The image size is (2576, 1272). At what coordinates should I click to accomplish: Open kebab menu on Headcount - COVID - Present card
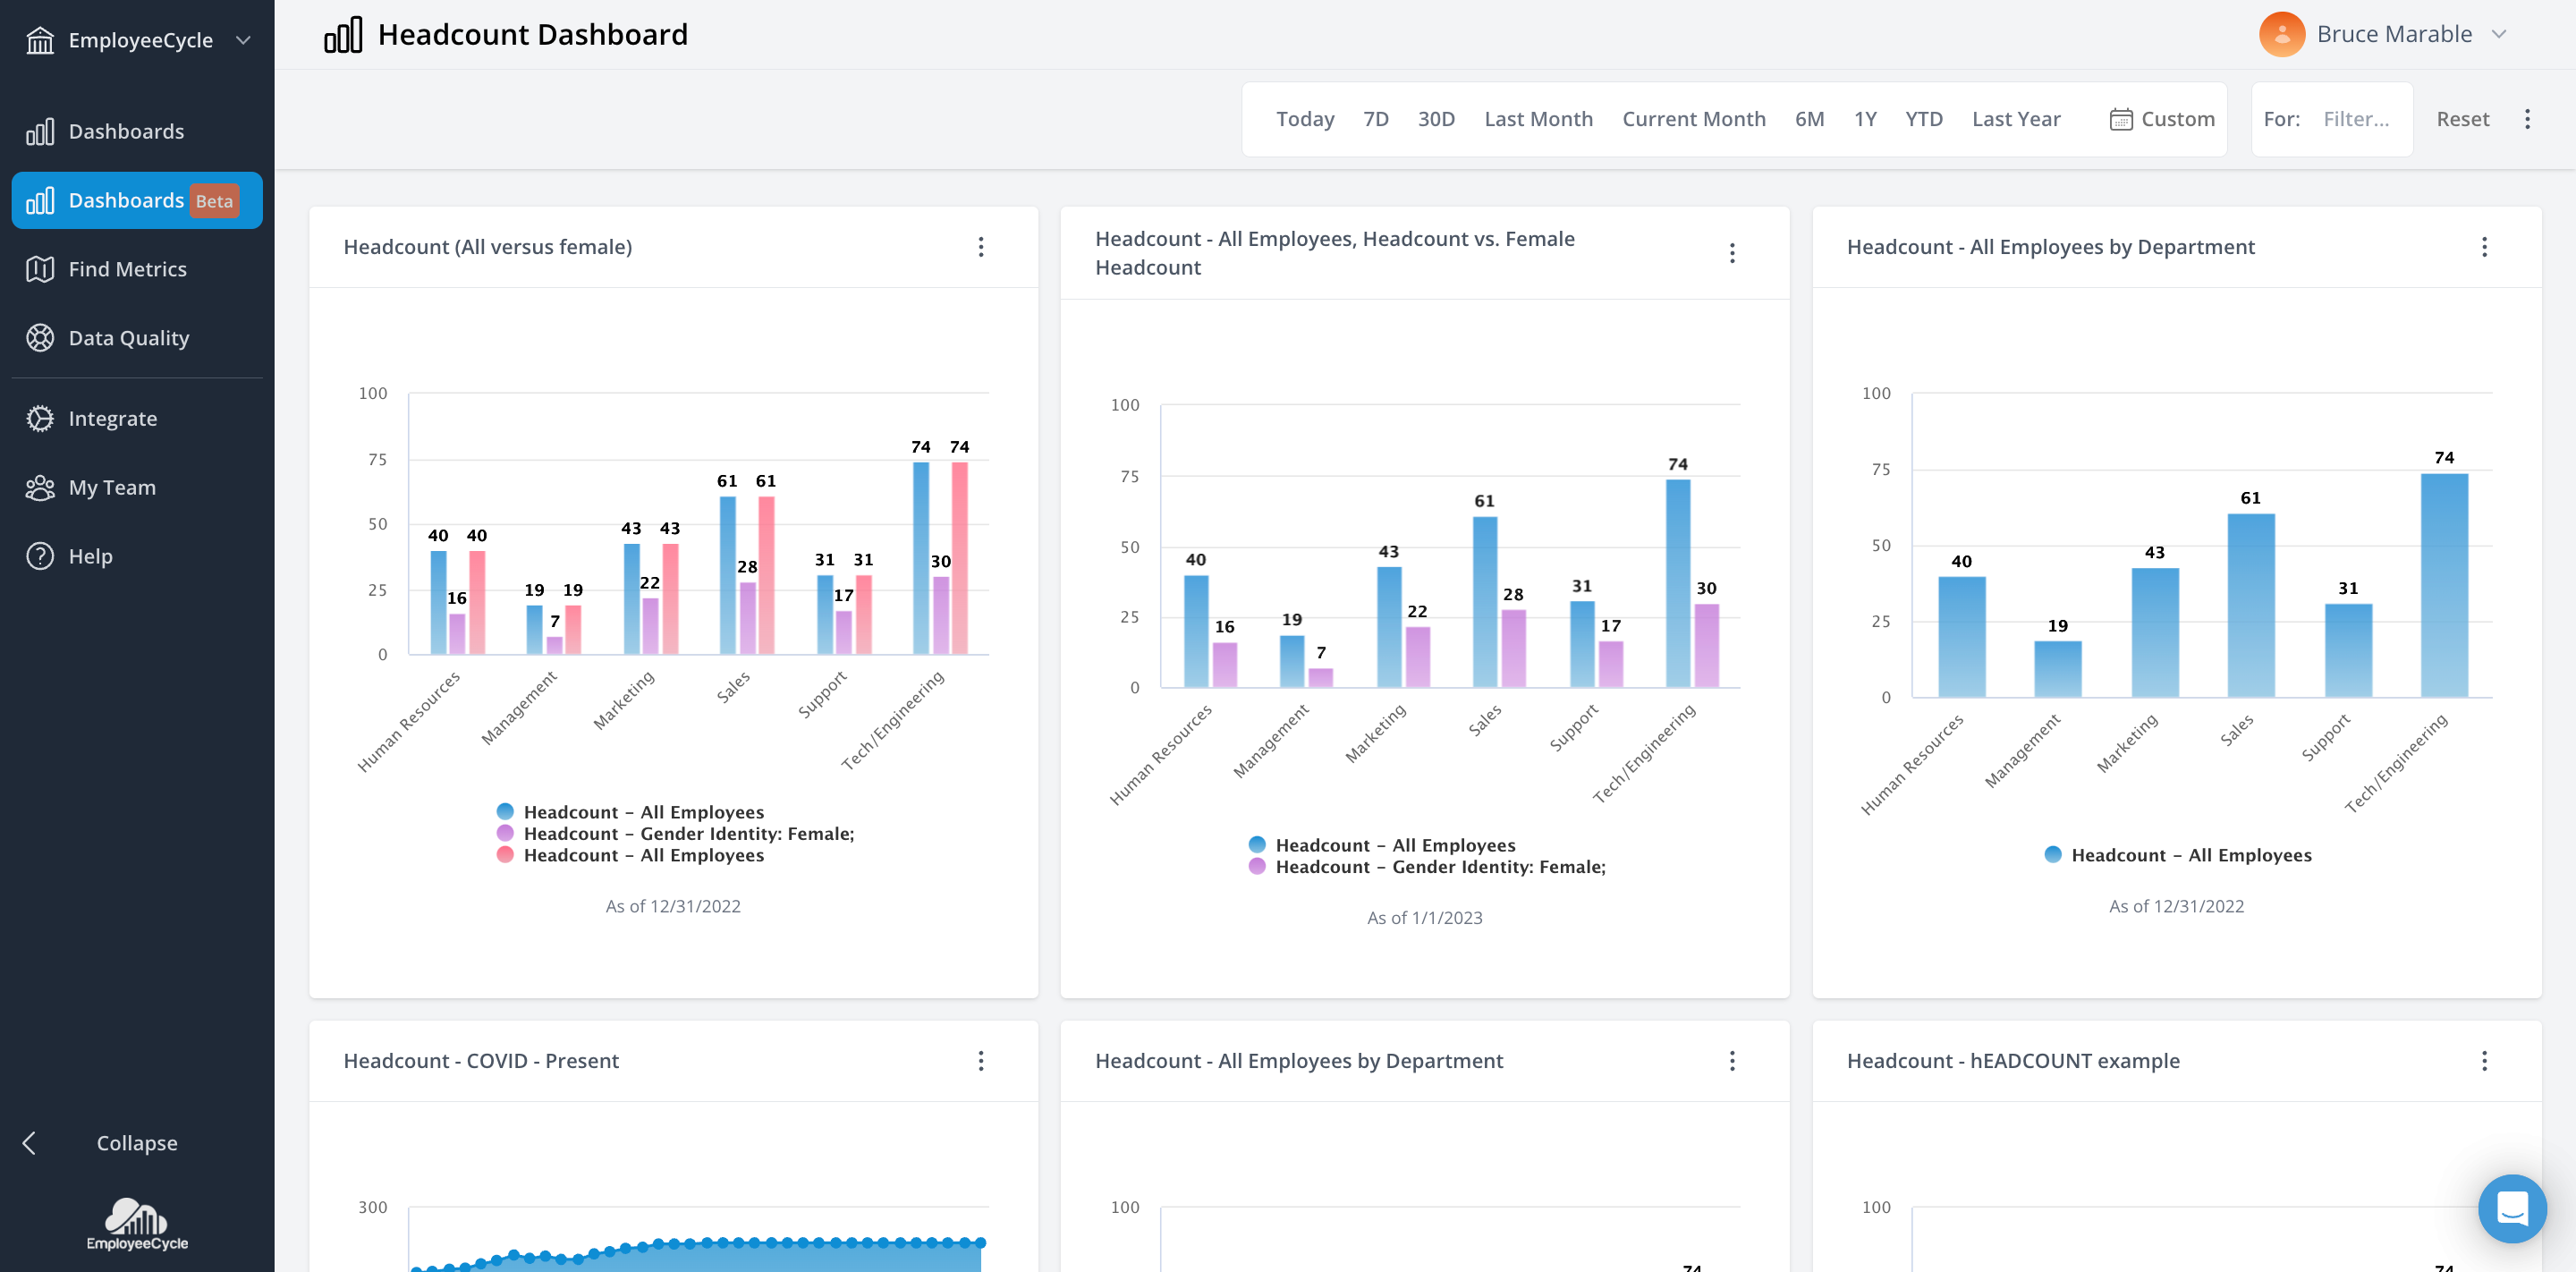tap(980, 1060)
